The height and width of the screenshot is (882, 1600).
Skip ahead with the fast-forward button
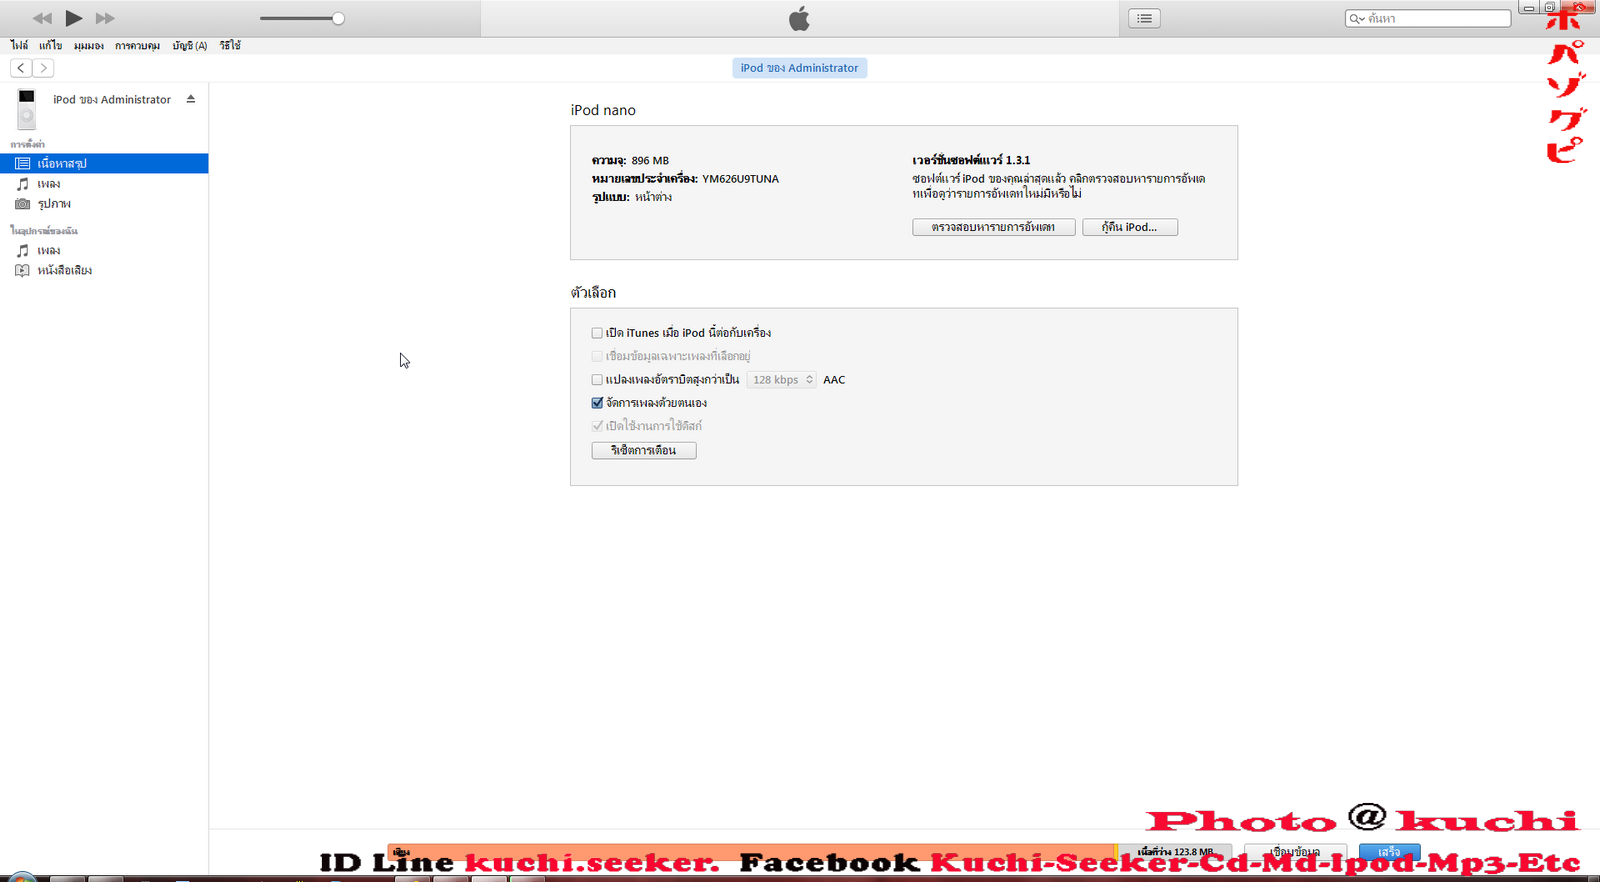(x=105, y=18)
